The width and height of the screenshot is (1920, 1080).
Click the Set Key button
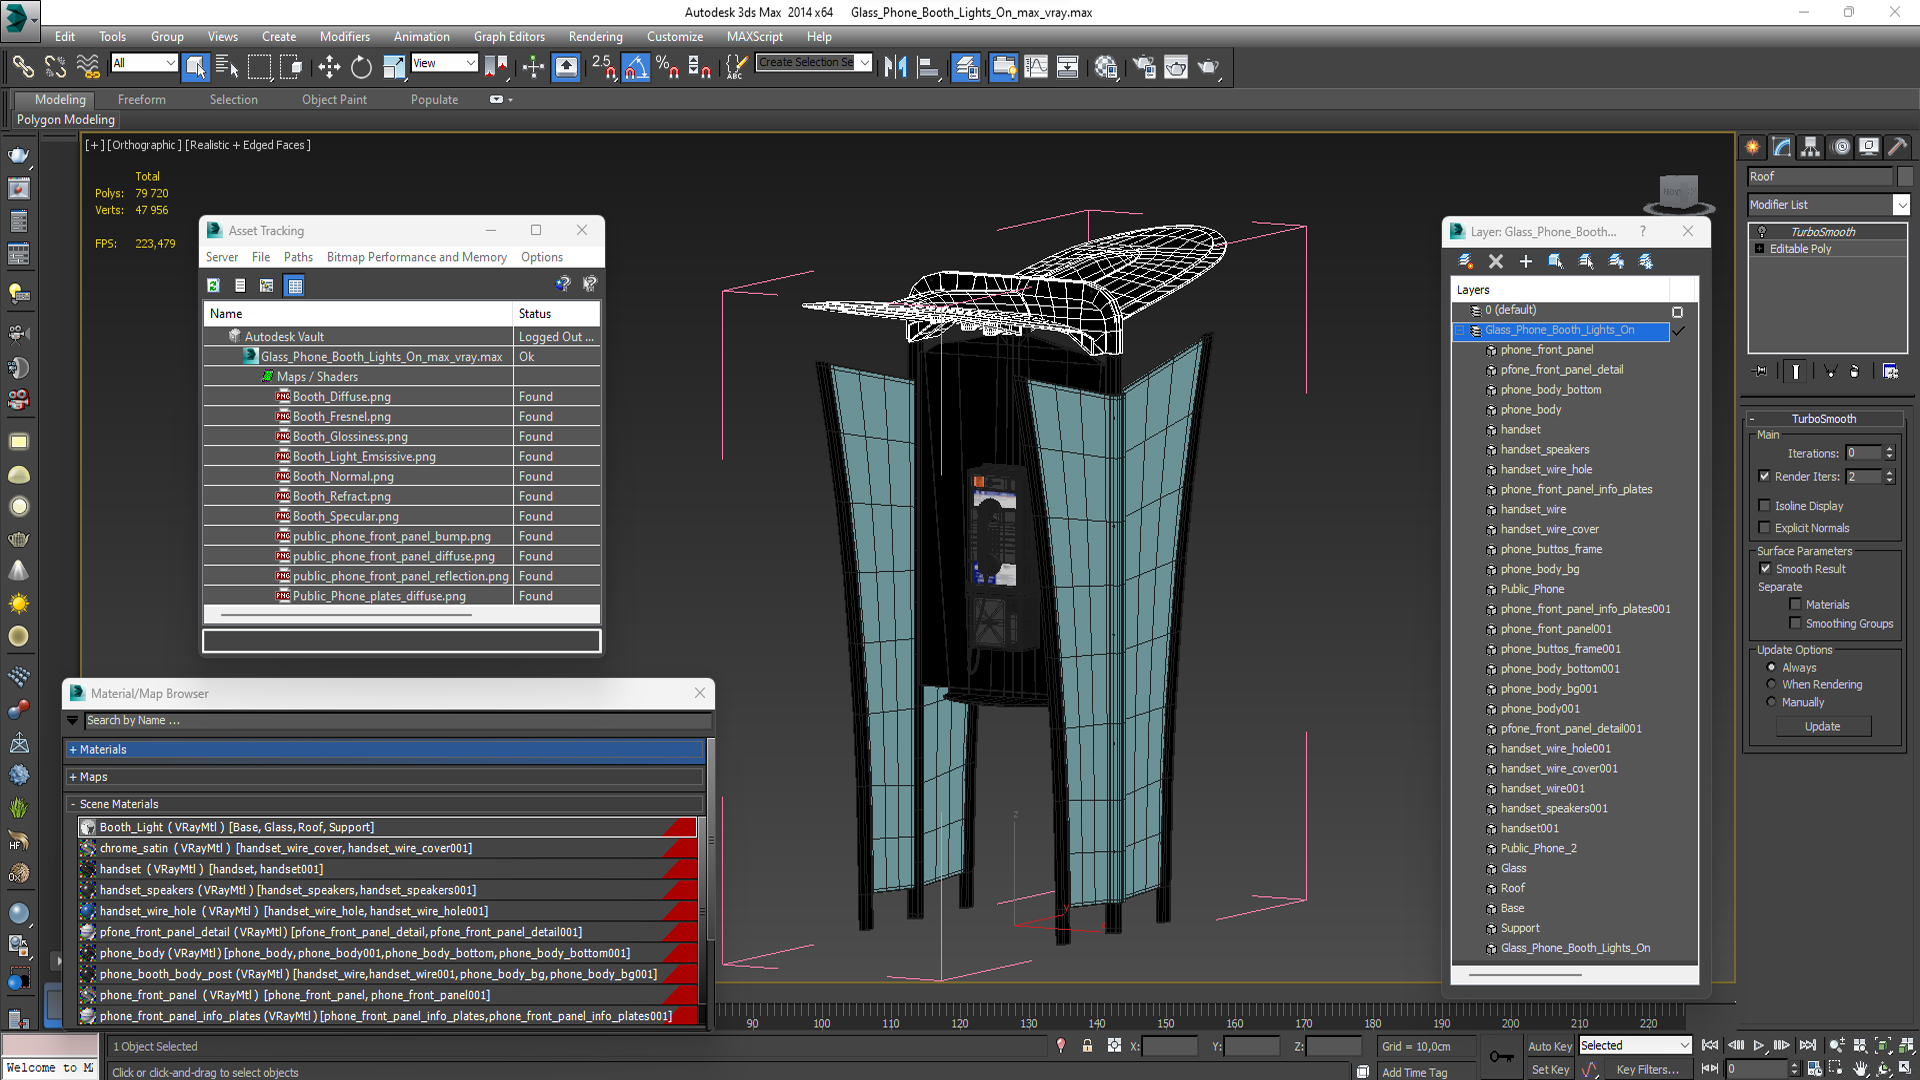(x=1550, y=1069)
